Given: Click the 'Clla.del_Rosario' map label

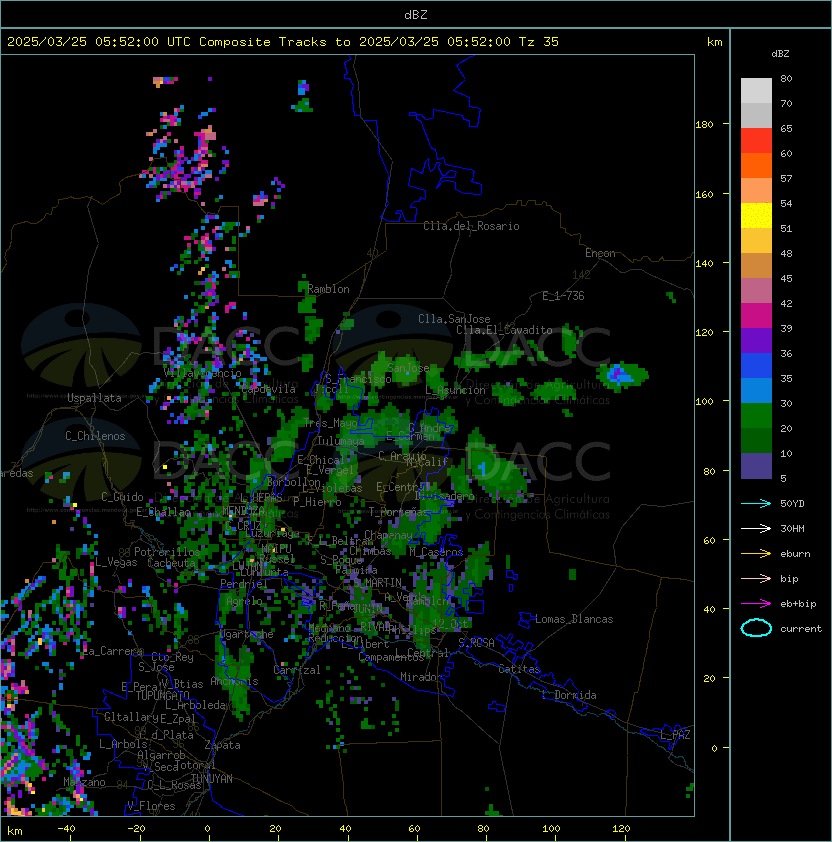Looking at the screenshot, I should [x=471, y=226].
